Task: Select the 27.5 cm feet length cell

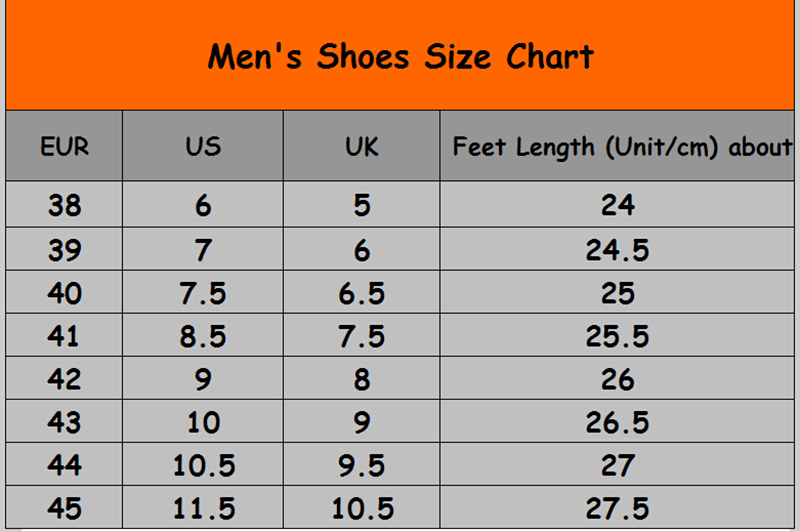Action: click(618, 508)
